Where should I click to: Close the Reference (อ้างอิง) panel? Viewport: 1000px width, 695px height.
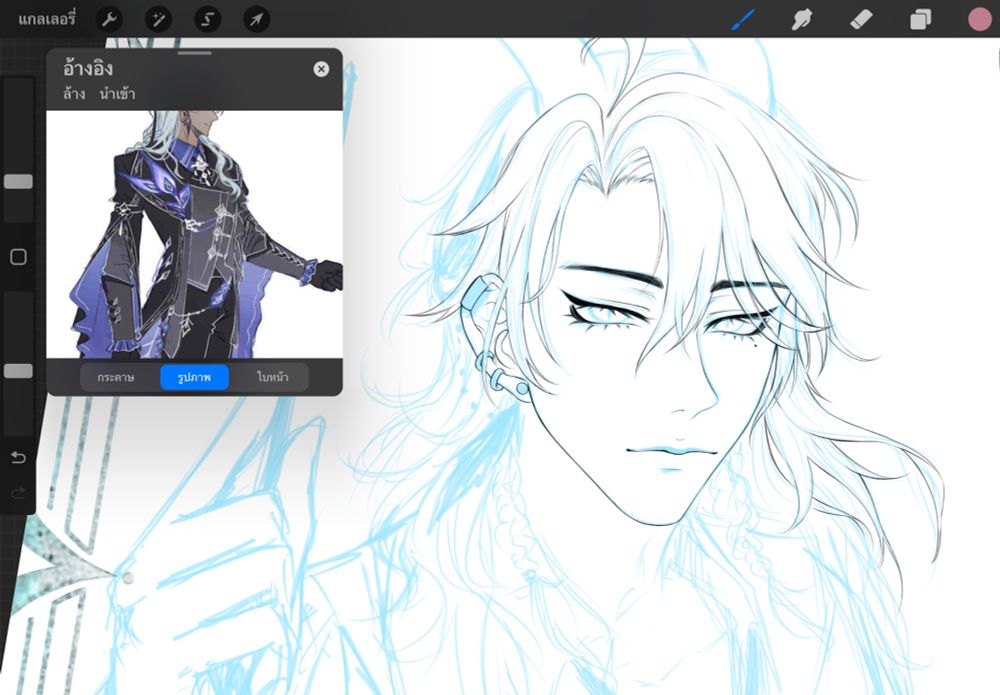pos(321,69)
